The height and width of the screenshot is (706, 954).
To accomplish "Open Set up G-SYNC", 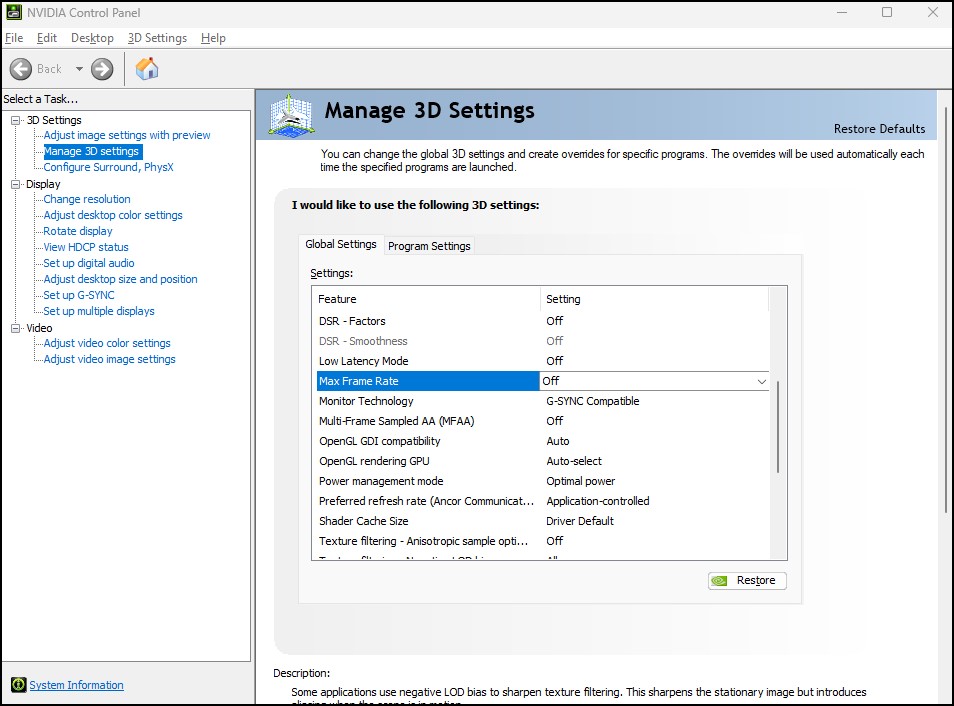I will click(x=79, y=295).
